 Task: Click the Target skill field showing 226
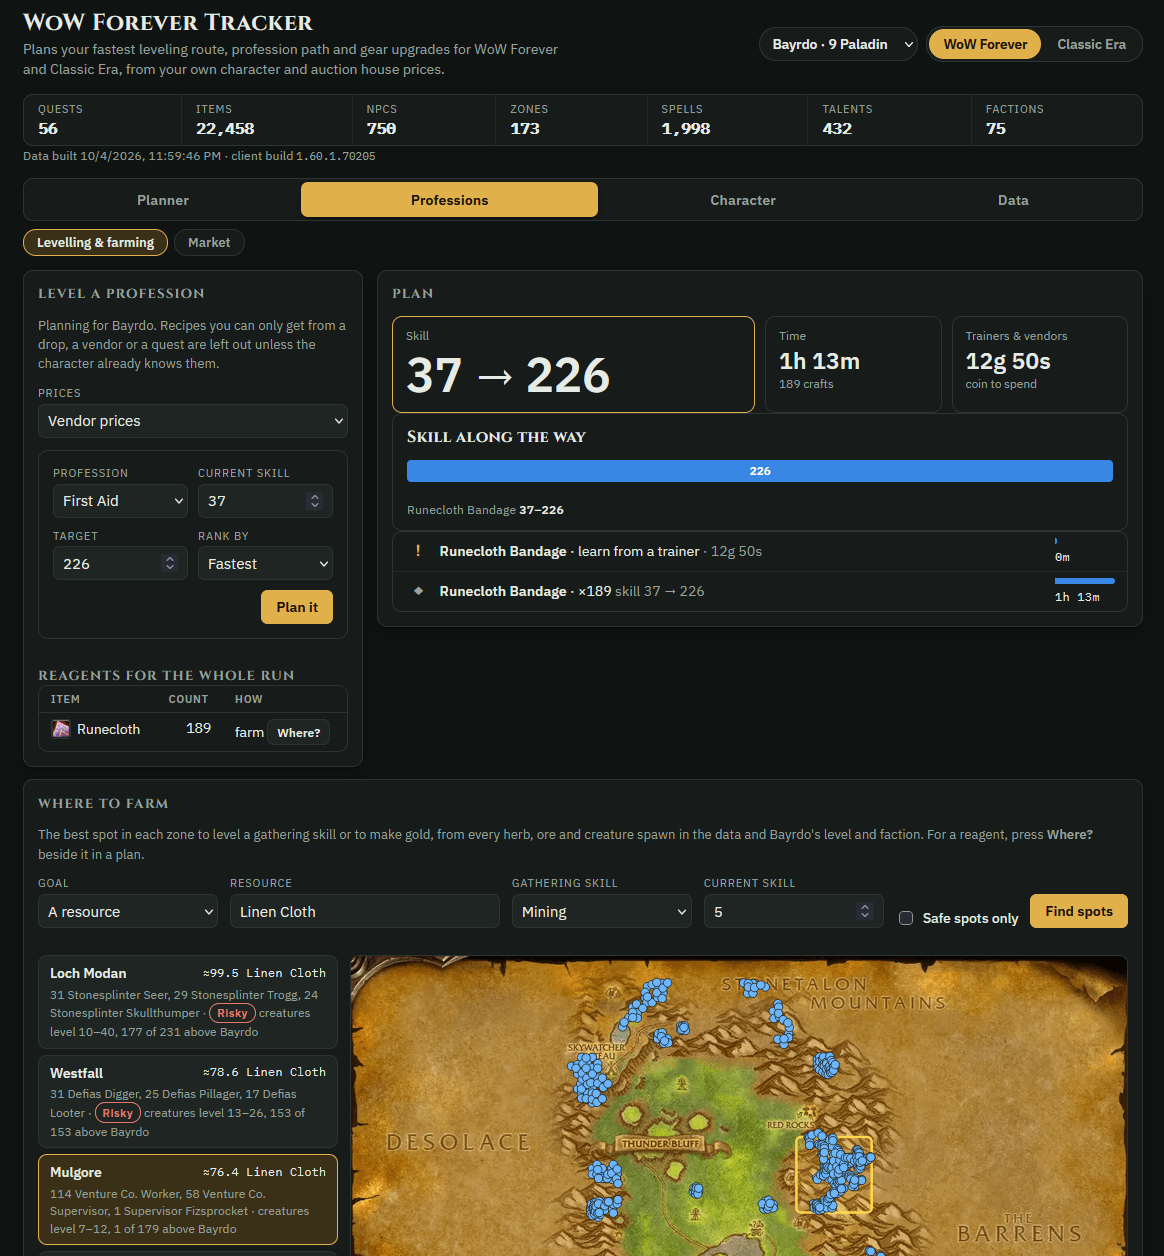120,564
